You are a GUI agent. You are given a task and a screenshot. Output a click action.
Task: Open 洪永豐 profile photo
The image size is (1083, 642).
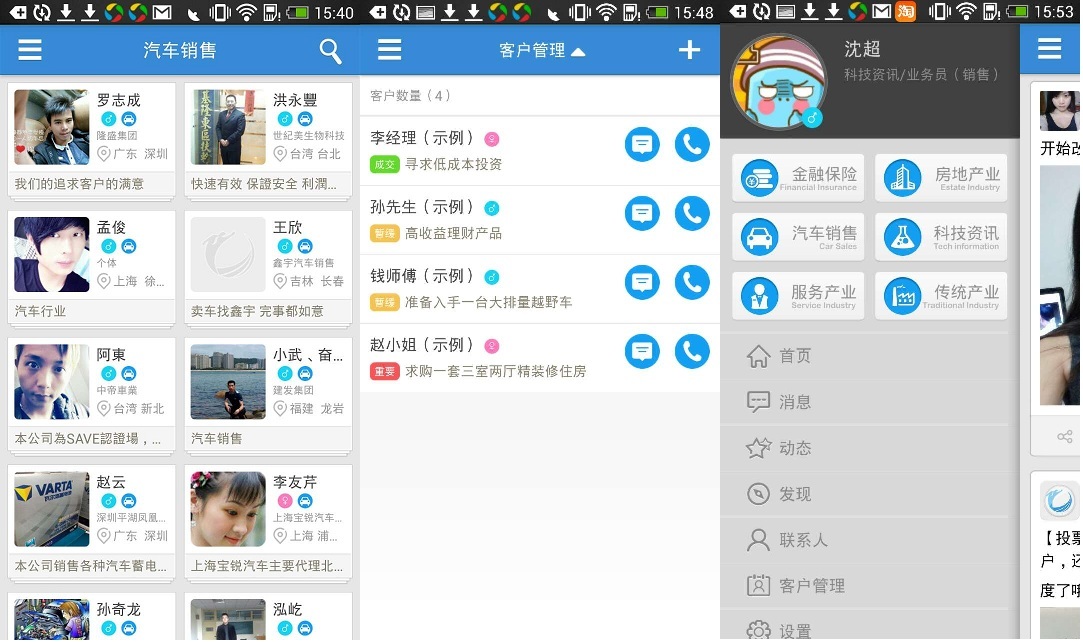[x=228, y=127]
